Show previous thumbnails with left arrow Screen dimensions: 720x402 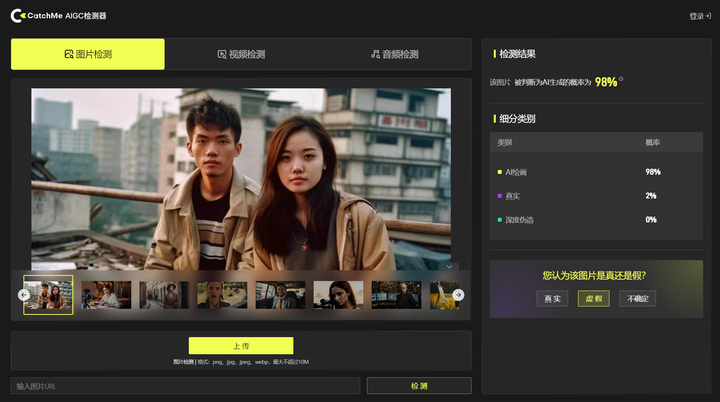[24, 295]
